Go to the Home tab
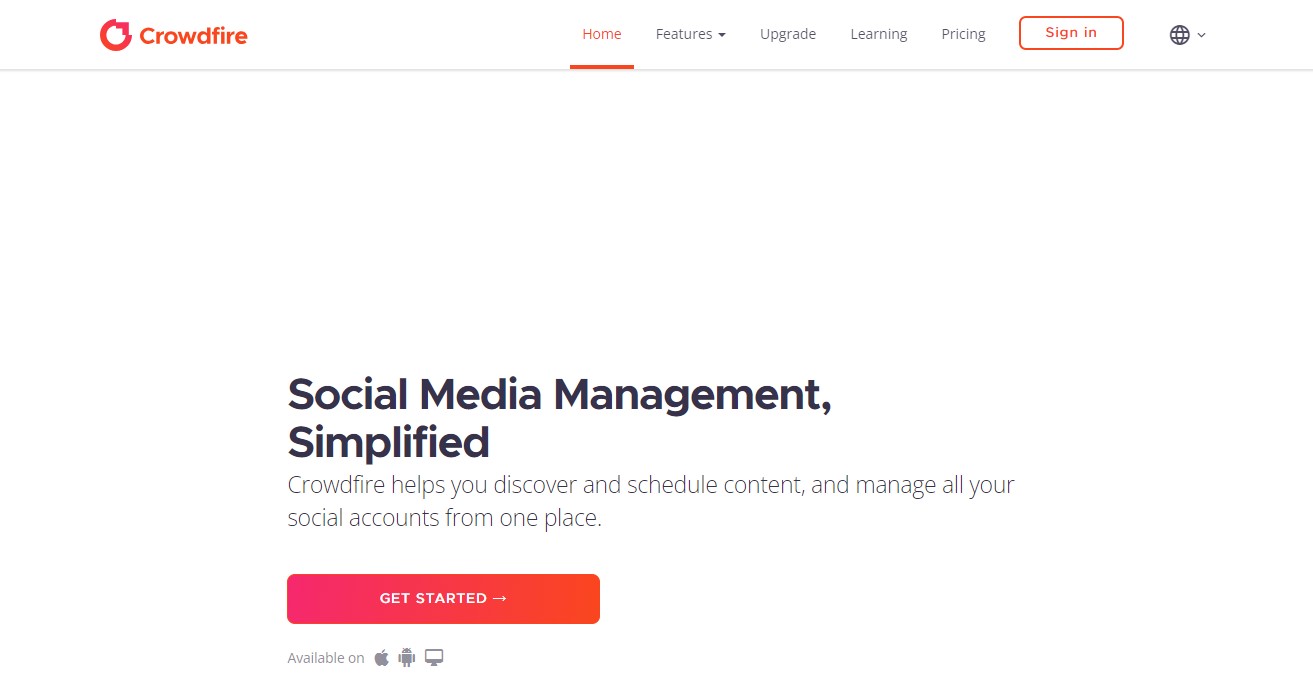This screenshot has height=696, width=1313. click(602, 34)
